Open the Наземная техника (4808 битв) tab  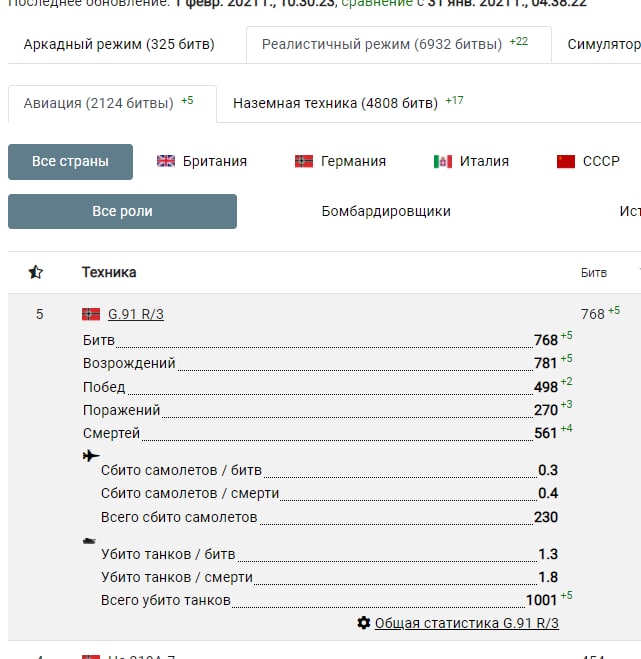tap(348, 103)
